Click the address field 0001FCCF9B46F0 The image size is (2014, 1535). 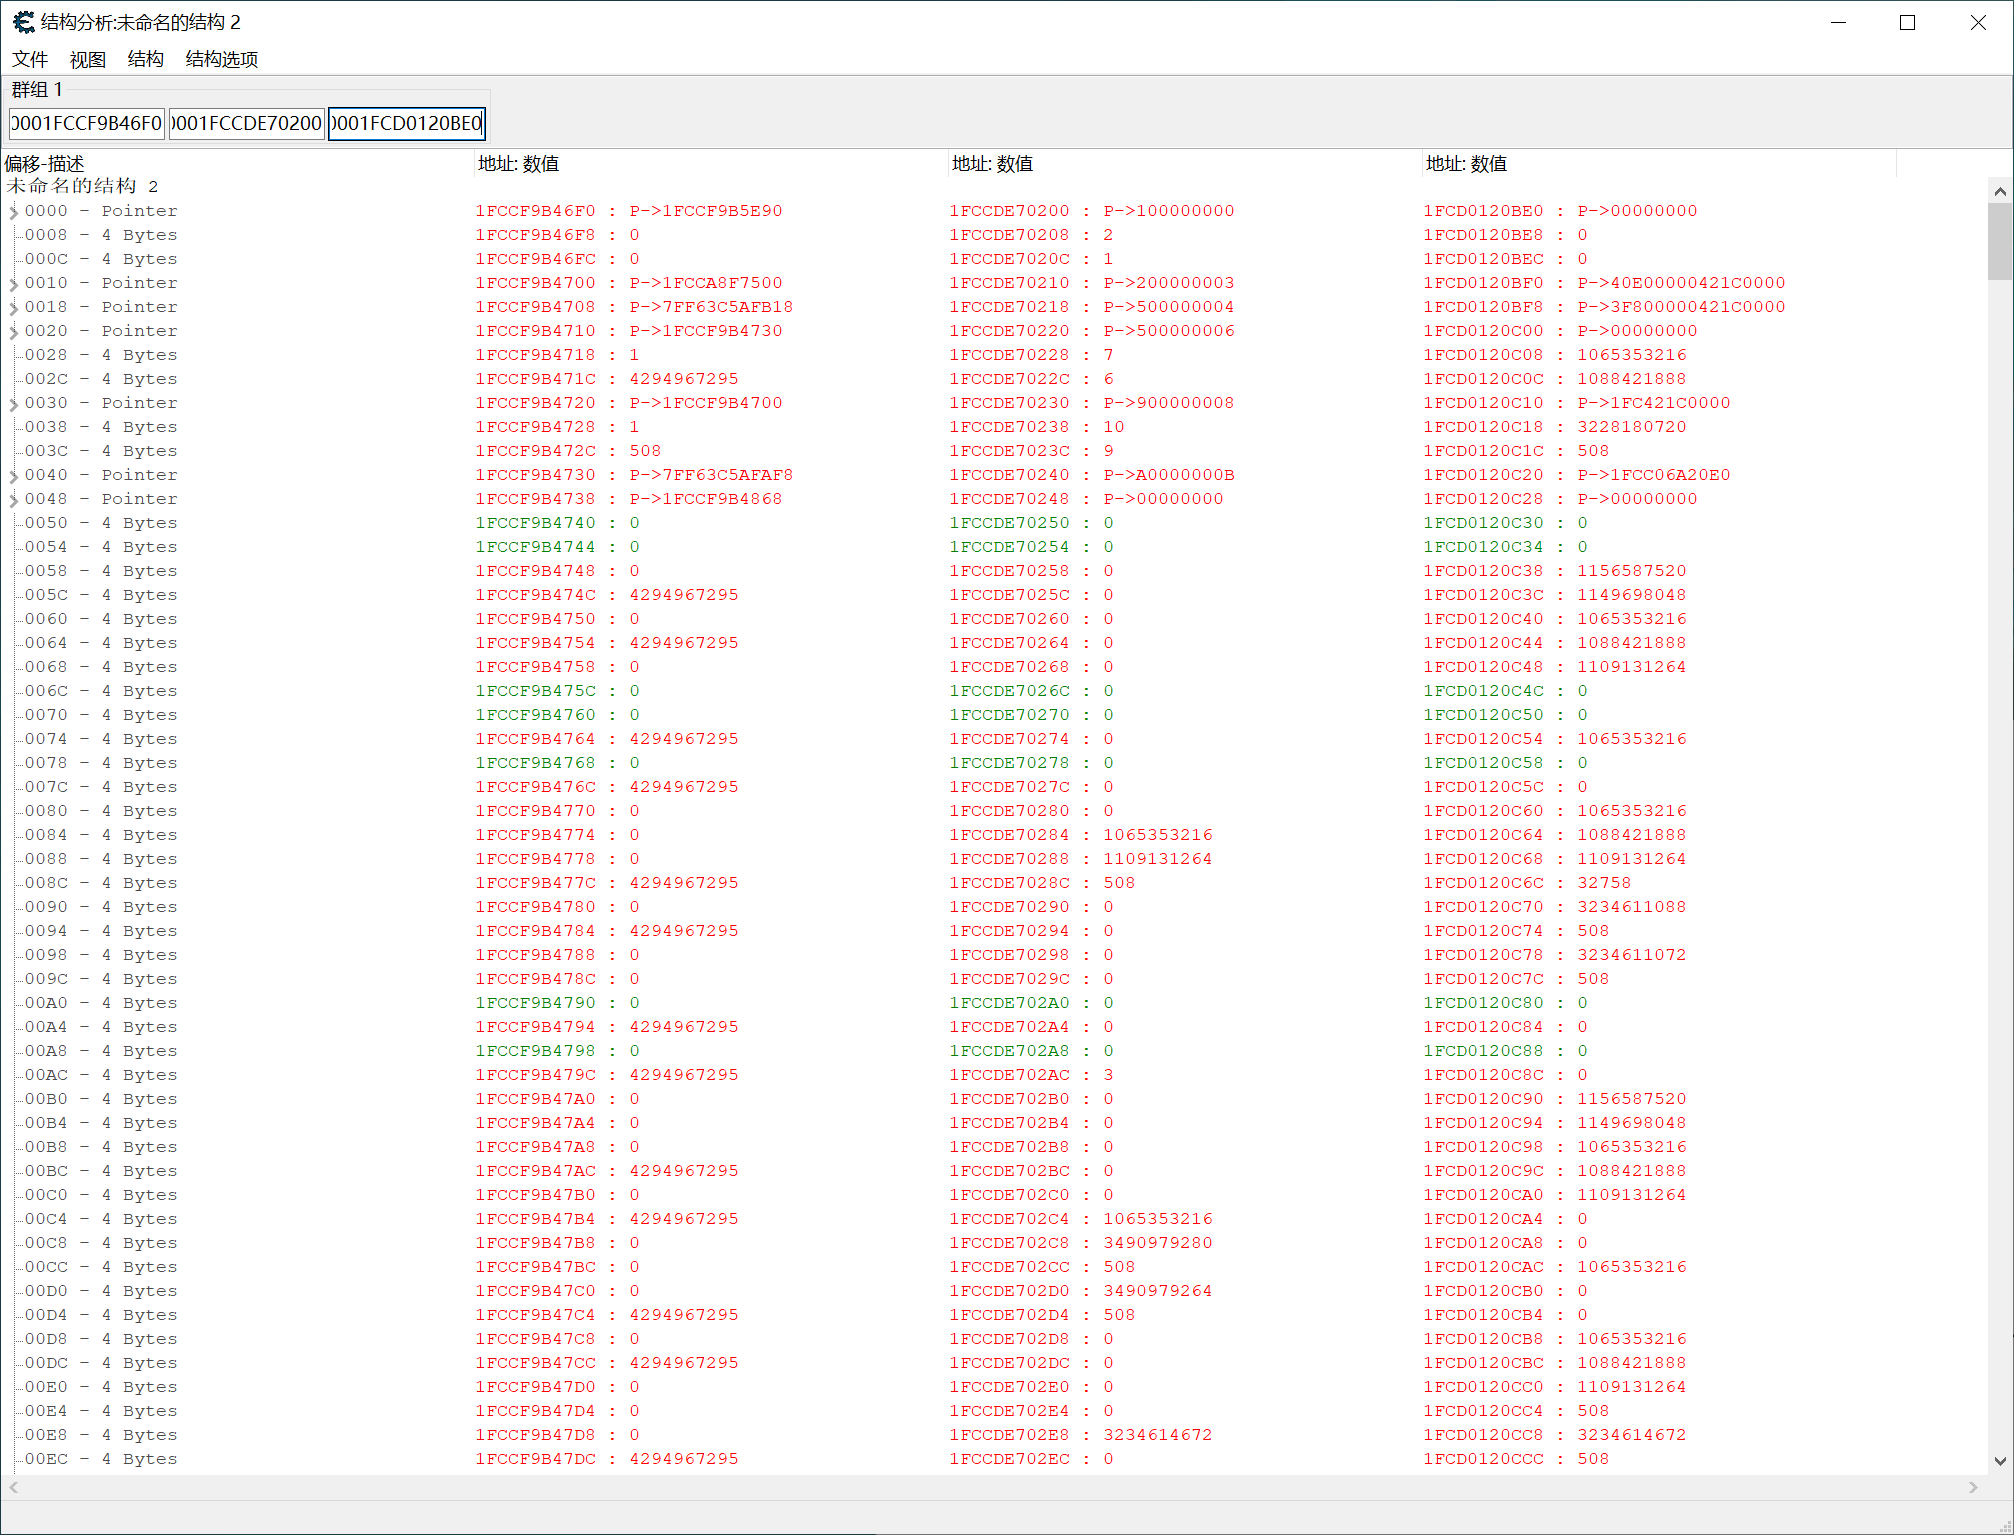[x=87, y=123]
